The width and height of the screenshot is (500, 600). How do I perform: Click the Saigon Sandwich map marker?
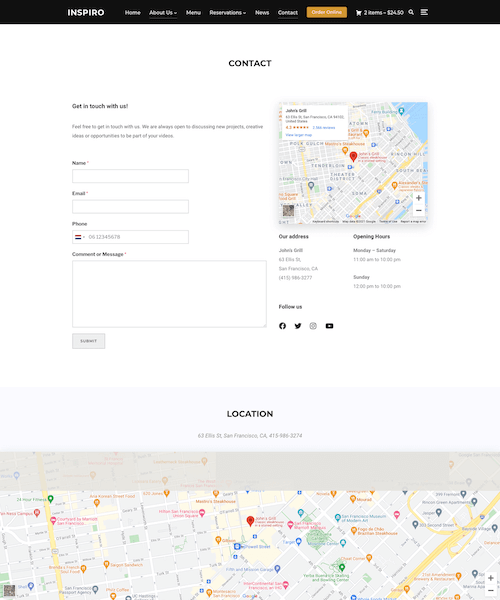pos(106,564)
